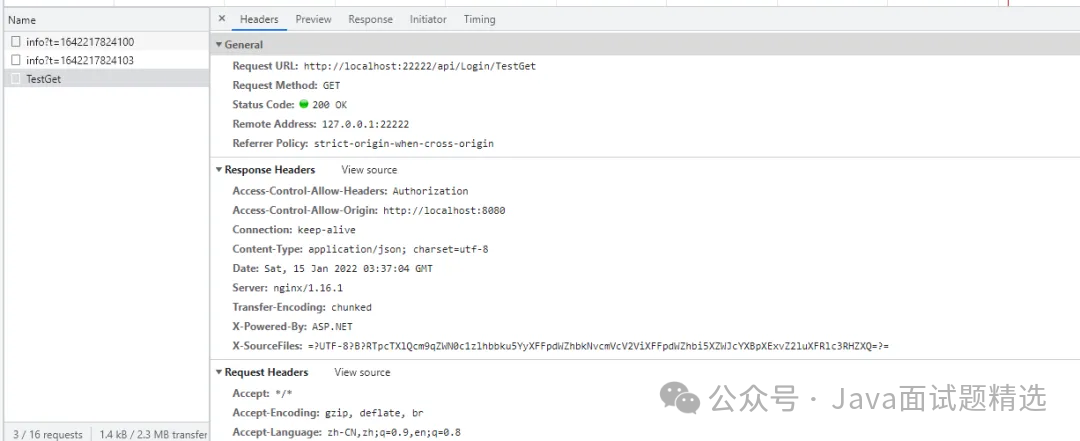The image size is (1080, 441).
Task: Open the Response tab
Action: tap(371, 19)
